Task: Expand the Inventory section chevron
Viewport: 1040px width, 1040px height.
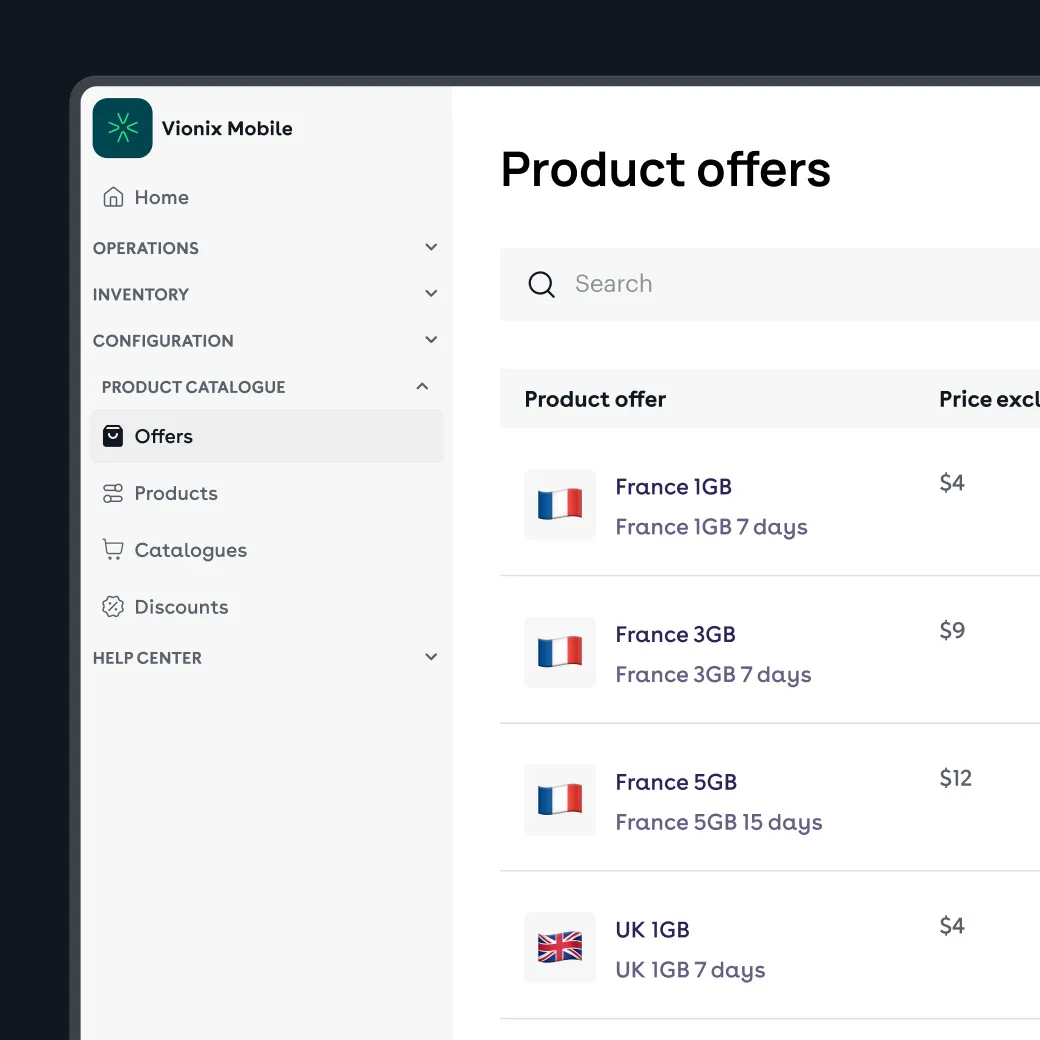Action: [x=431, y=293]
